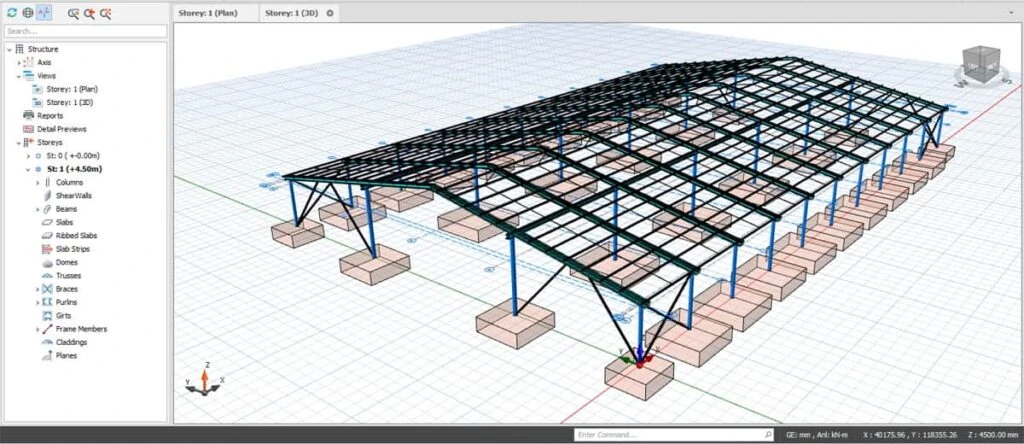
Task: Select the Ribbed Slabs tree item
Action: (76, 236)
